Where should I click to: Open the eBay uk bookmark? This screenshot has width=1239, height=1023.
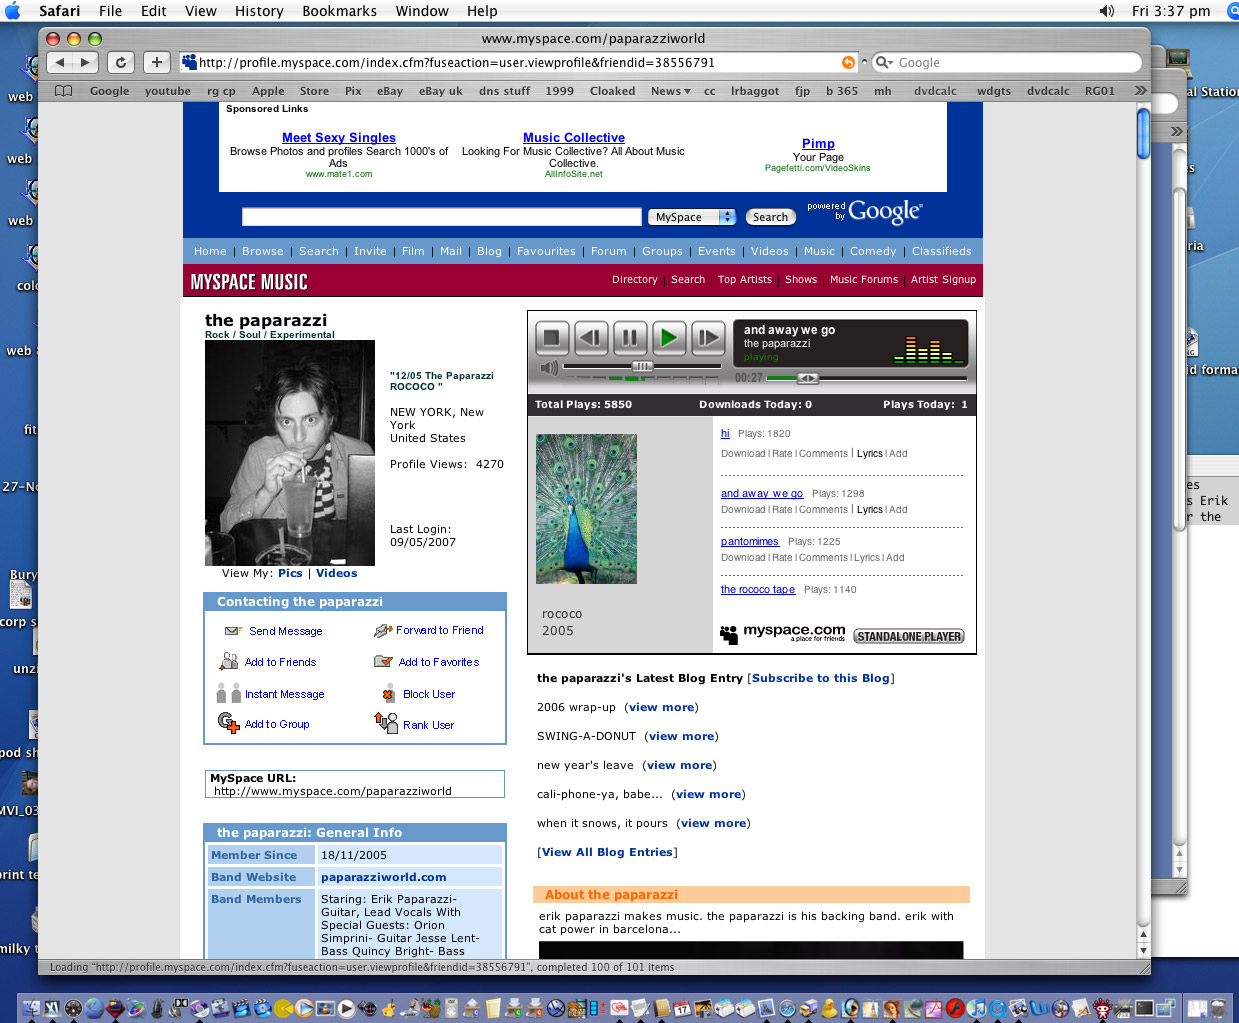click(441, 91)
